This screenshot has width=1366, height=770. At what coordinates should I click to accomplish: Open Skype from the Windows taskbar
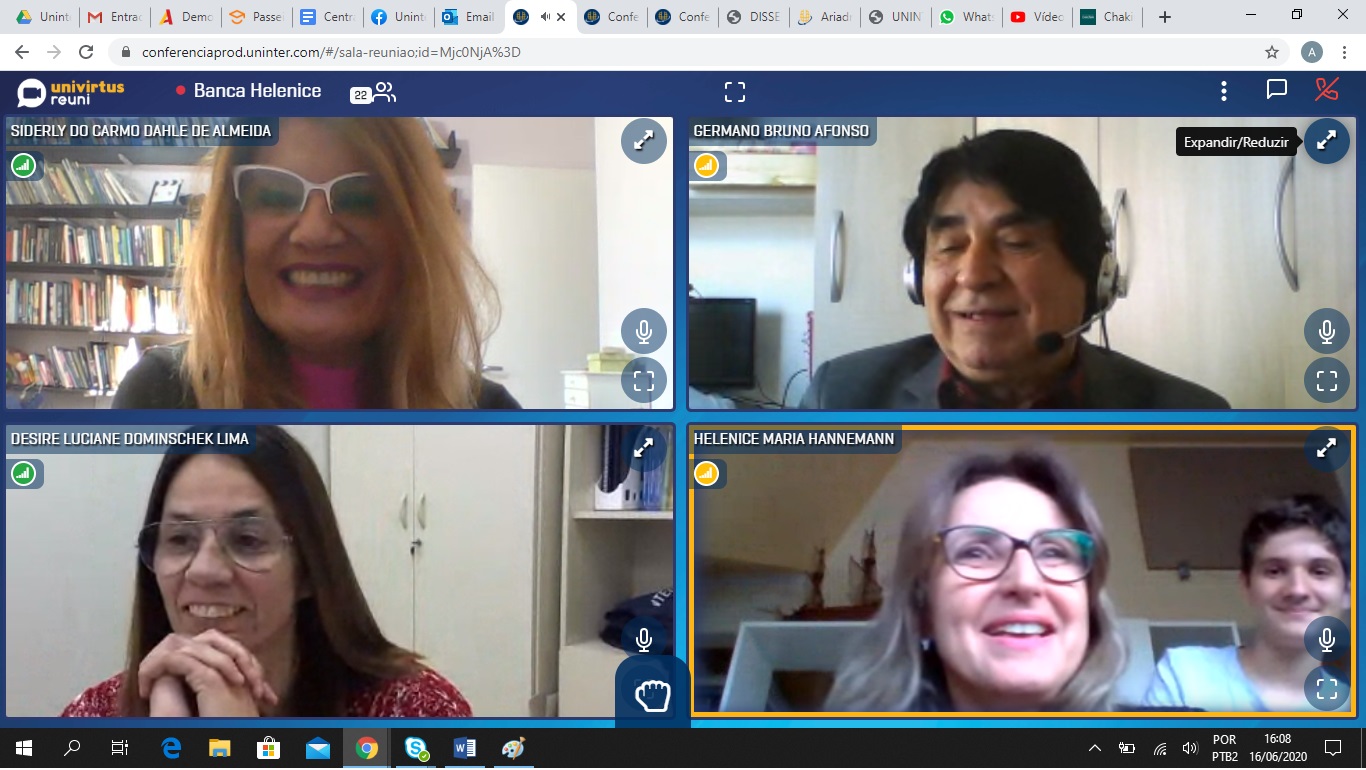(x=416, y=748)
